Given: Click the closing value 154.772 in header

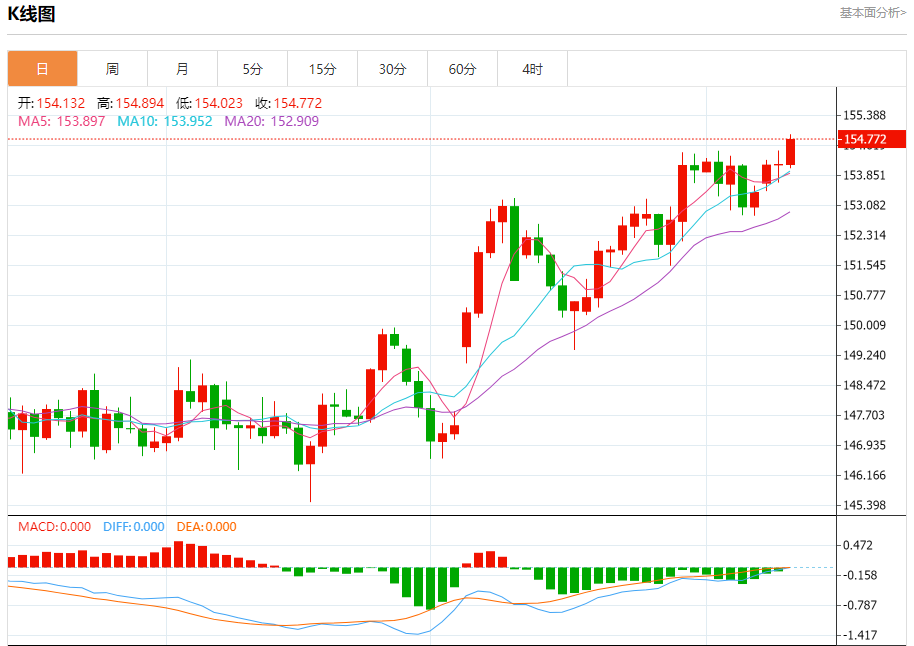Looking at the screenshot, I should click(298, 103).
